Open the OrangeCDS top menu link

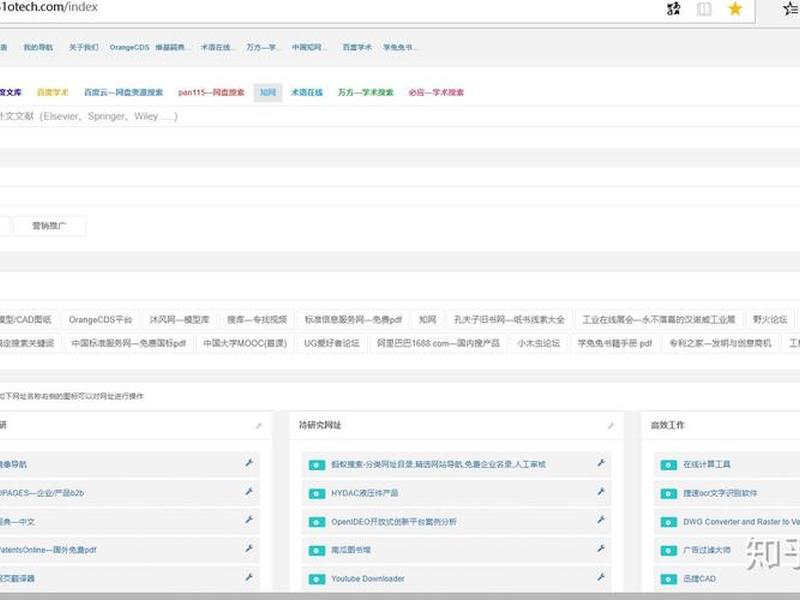[130, 47]
